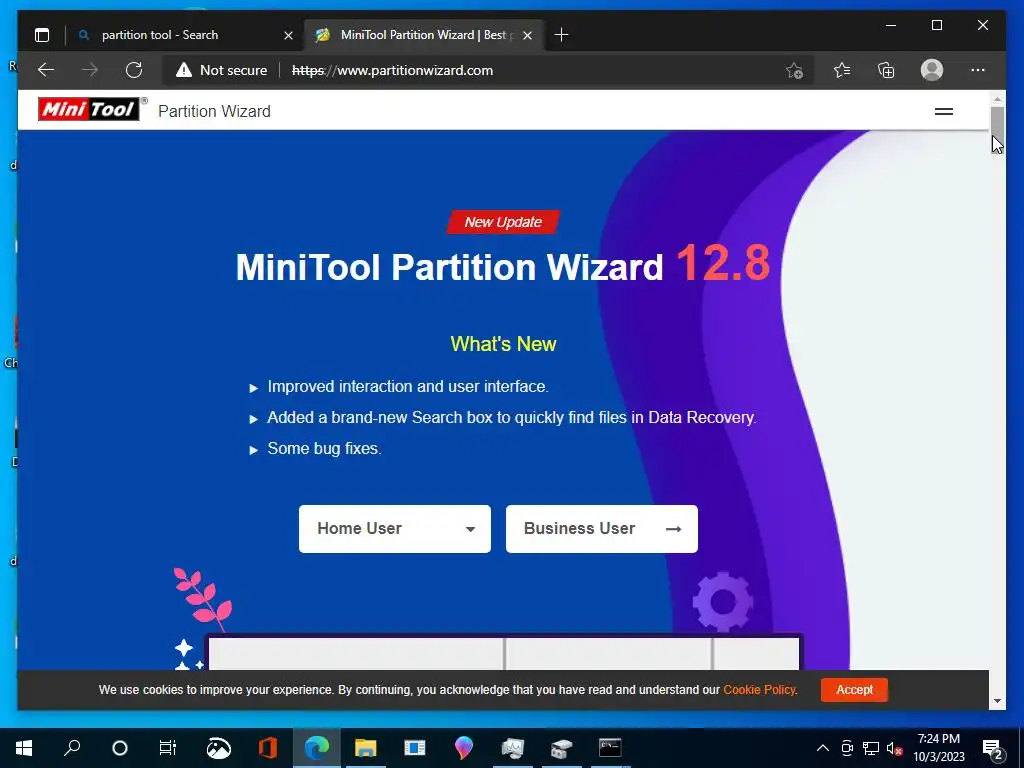Click 'Some bug fixes' bullet text
Image resolution: width=1024 pixels, height=768 pixels.
tap(324, 449)
